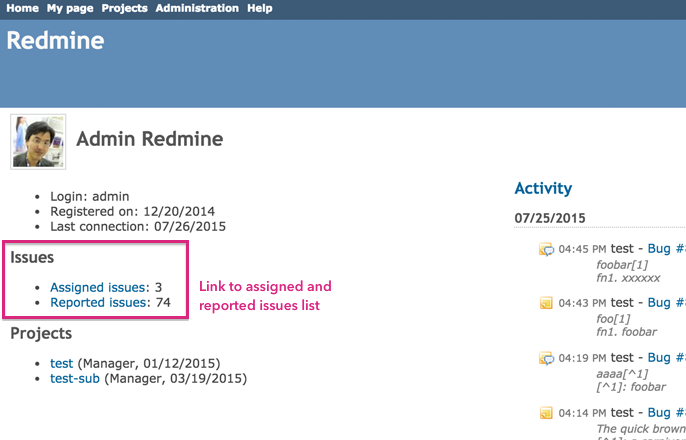Click the reported issues count 74
Viewport: 686px width, 440px height.
[x=163, y=303]
